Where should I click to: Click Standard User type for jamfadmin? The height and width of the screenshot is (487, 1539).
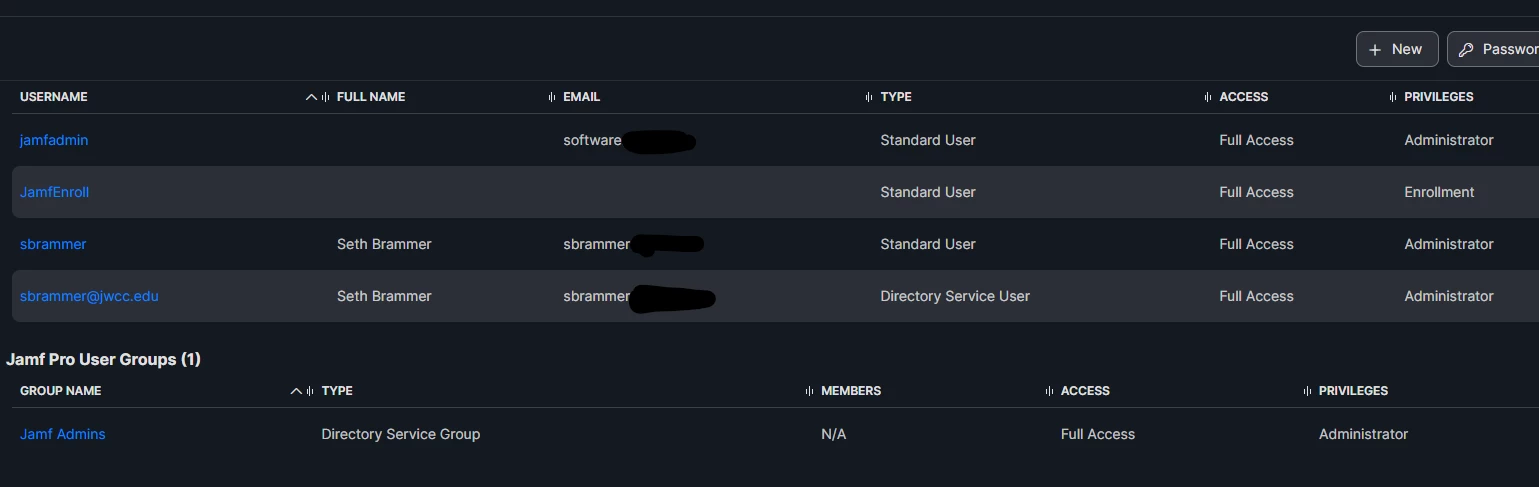click(928, 140)
